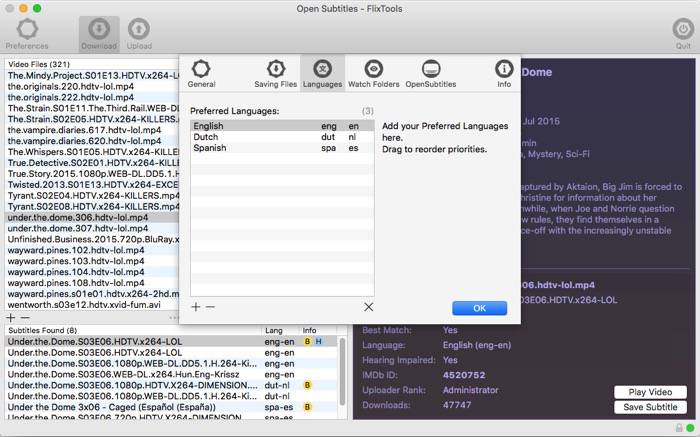Screen dimensions: 700x437
Task: Click the subtitles list vertical scrollbar
Action: (x=342, y=372)
